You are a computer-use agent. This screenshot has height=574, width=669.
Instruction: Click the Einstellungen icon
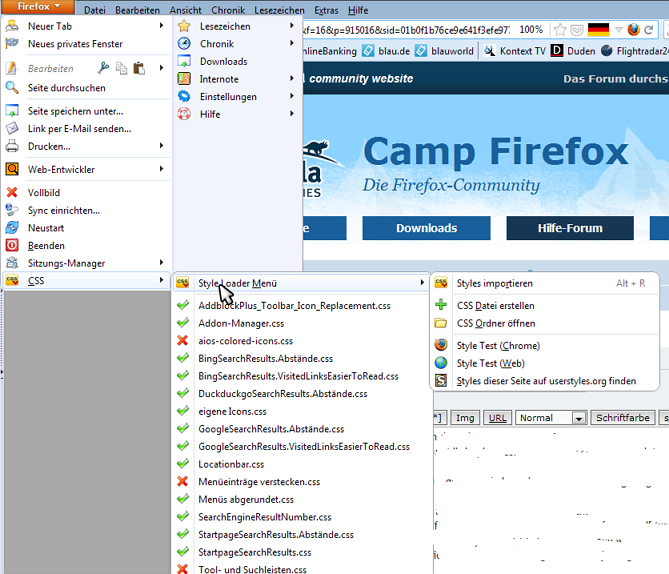(x=184, y=96)
